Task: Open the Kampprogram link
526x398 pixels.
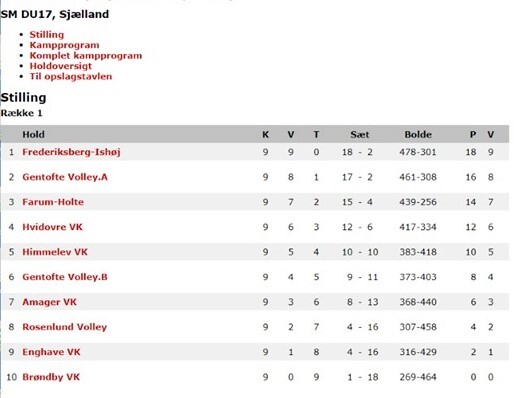Action: (x=64, y=45)
